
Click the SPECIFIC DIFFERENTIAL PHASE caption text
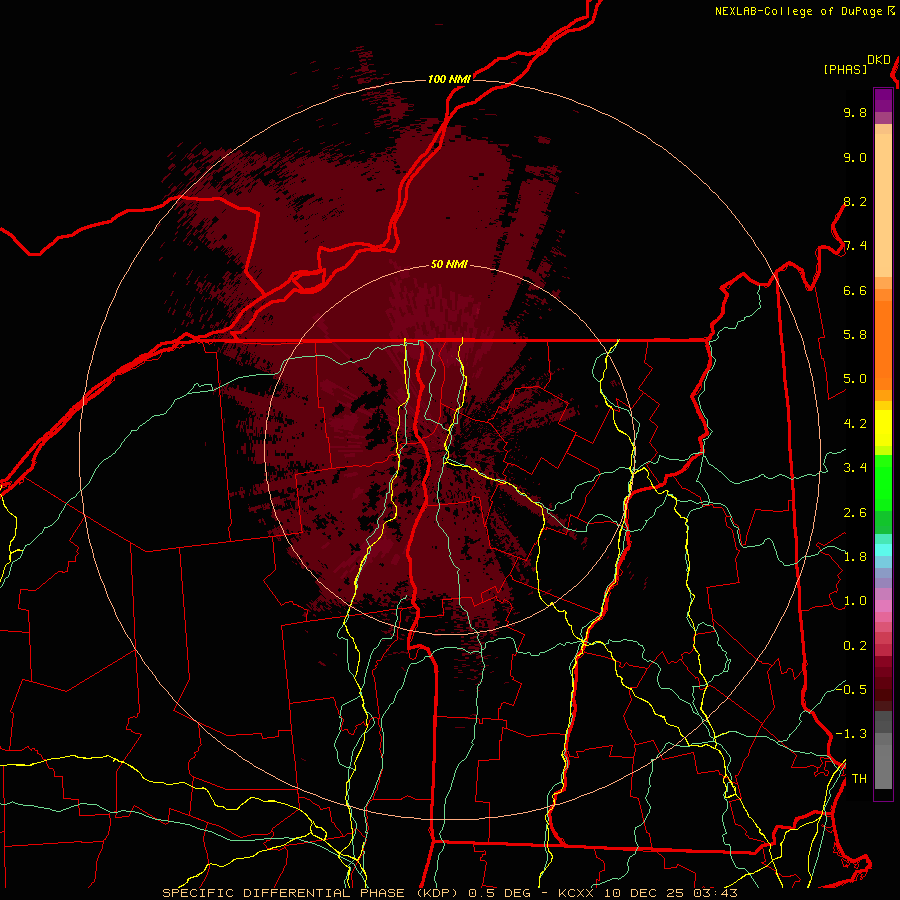286,893
